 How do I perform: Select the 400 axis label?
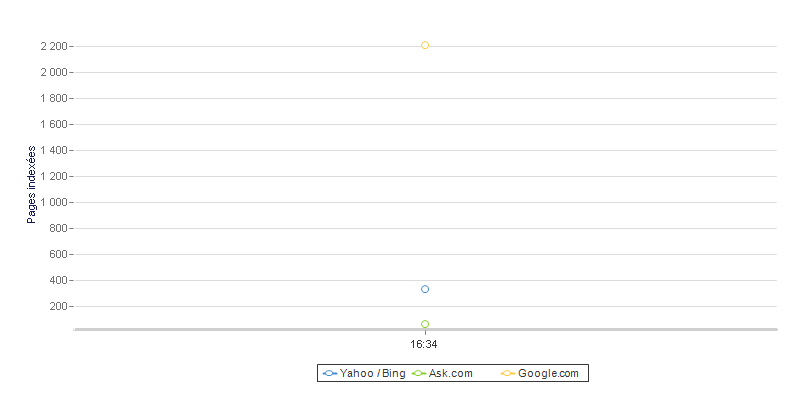click(x=58, y=281)
